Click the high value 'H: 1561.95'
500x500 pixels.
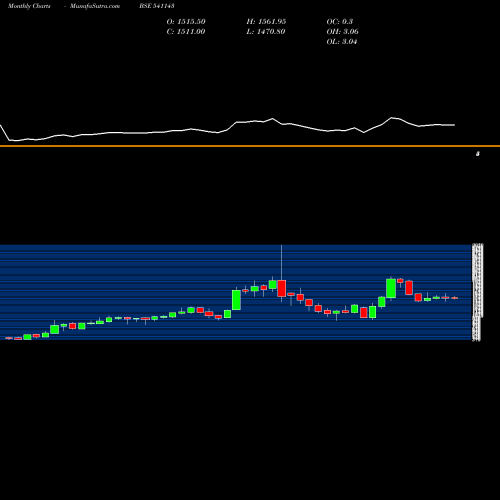click(x=266, y=21)
